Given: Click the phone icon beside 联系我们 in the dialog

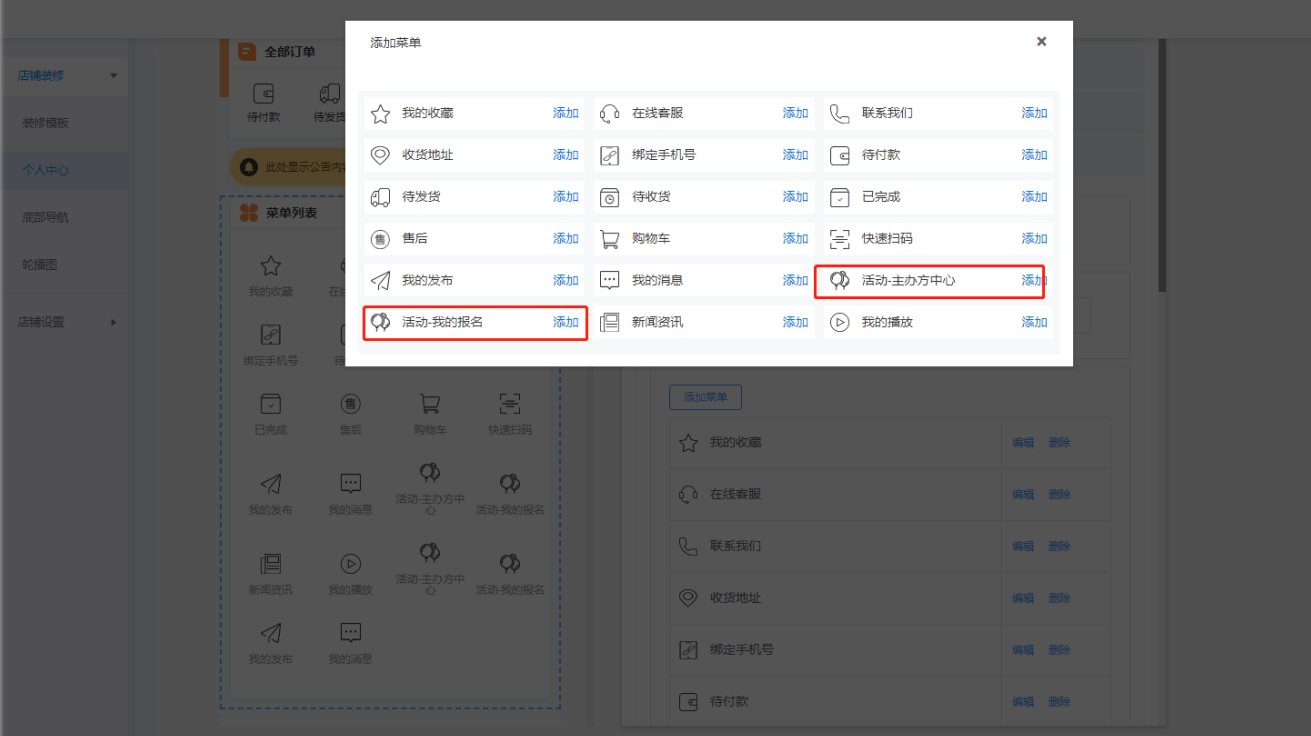Looking at the screenshot, I should (839, 113).
